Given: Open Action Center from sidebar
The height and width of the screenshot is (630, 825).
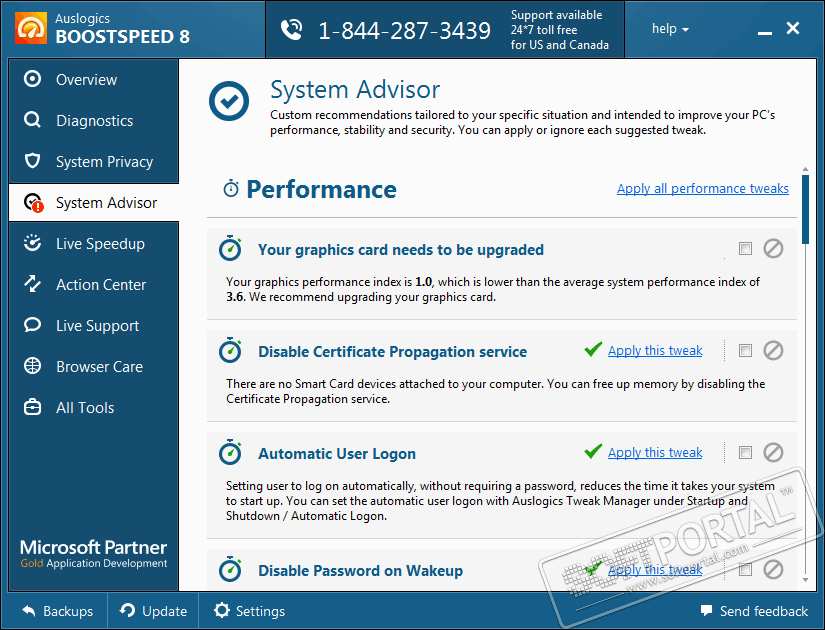Looking at the screenshot, I should pos(94,285).
